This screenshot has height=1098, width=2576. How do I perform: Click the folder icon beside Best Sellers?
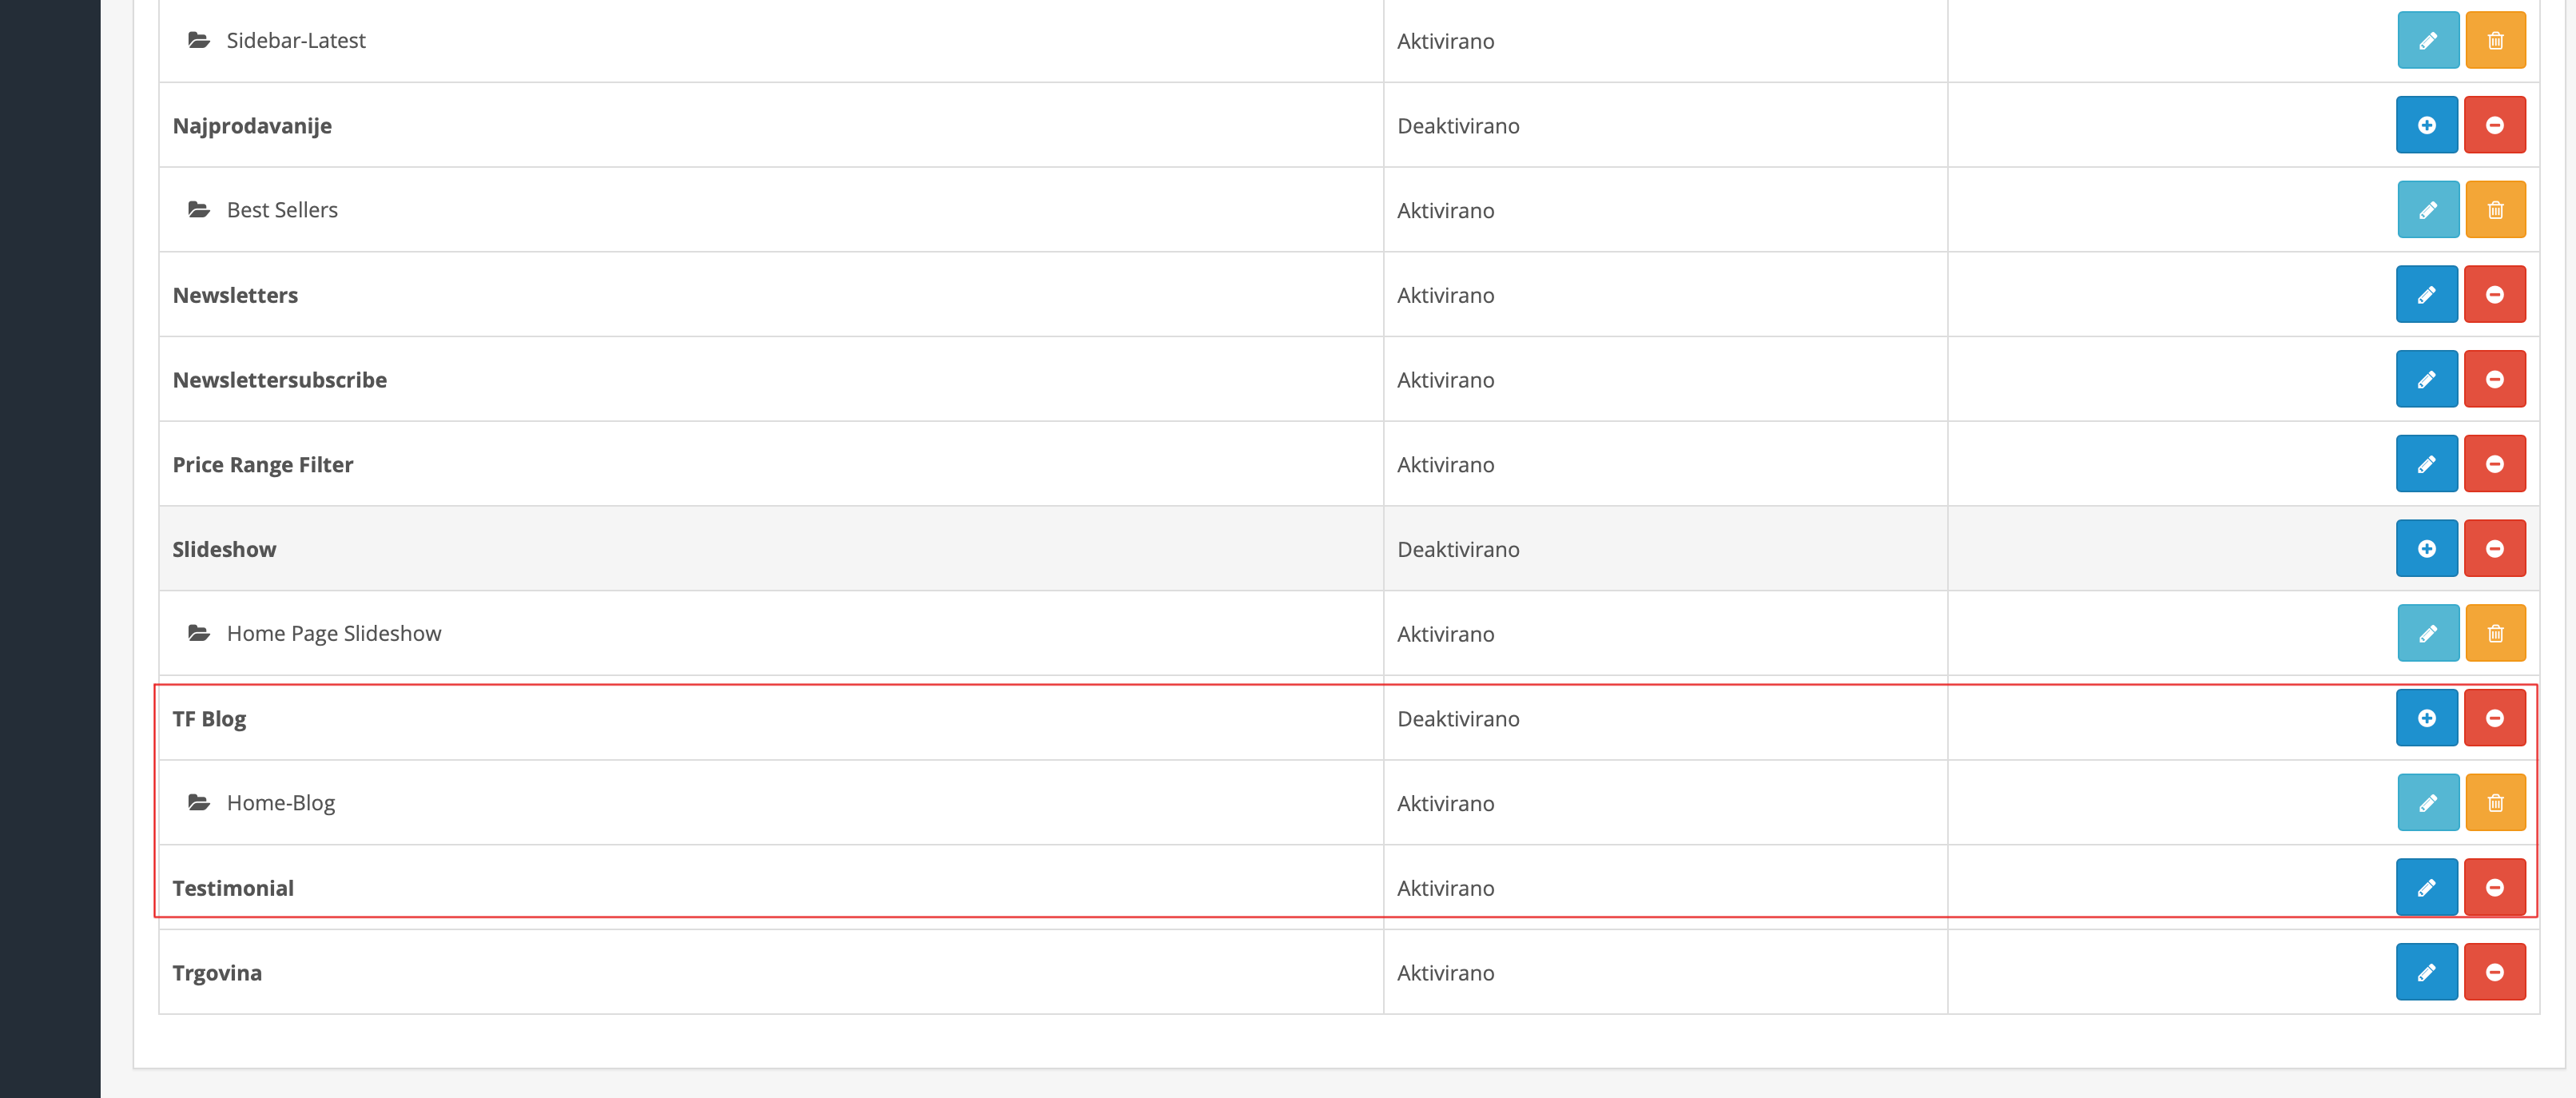tap(199, 209)
